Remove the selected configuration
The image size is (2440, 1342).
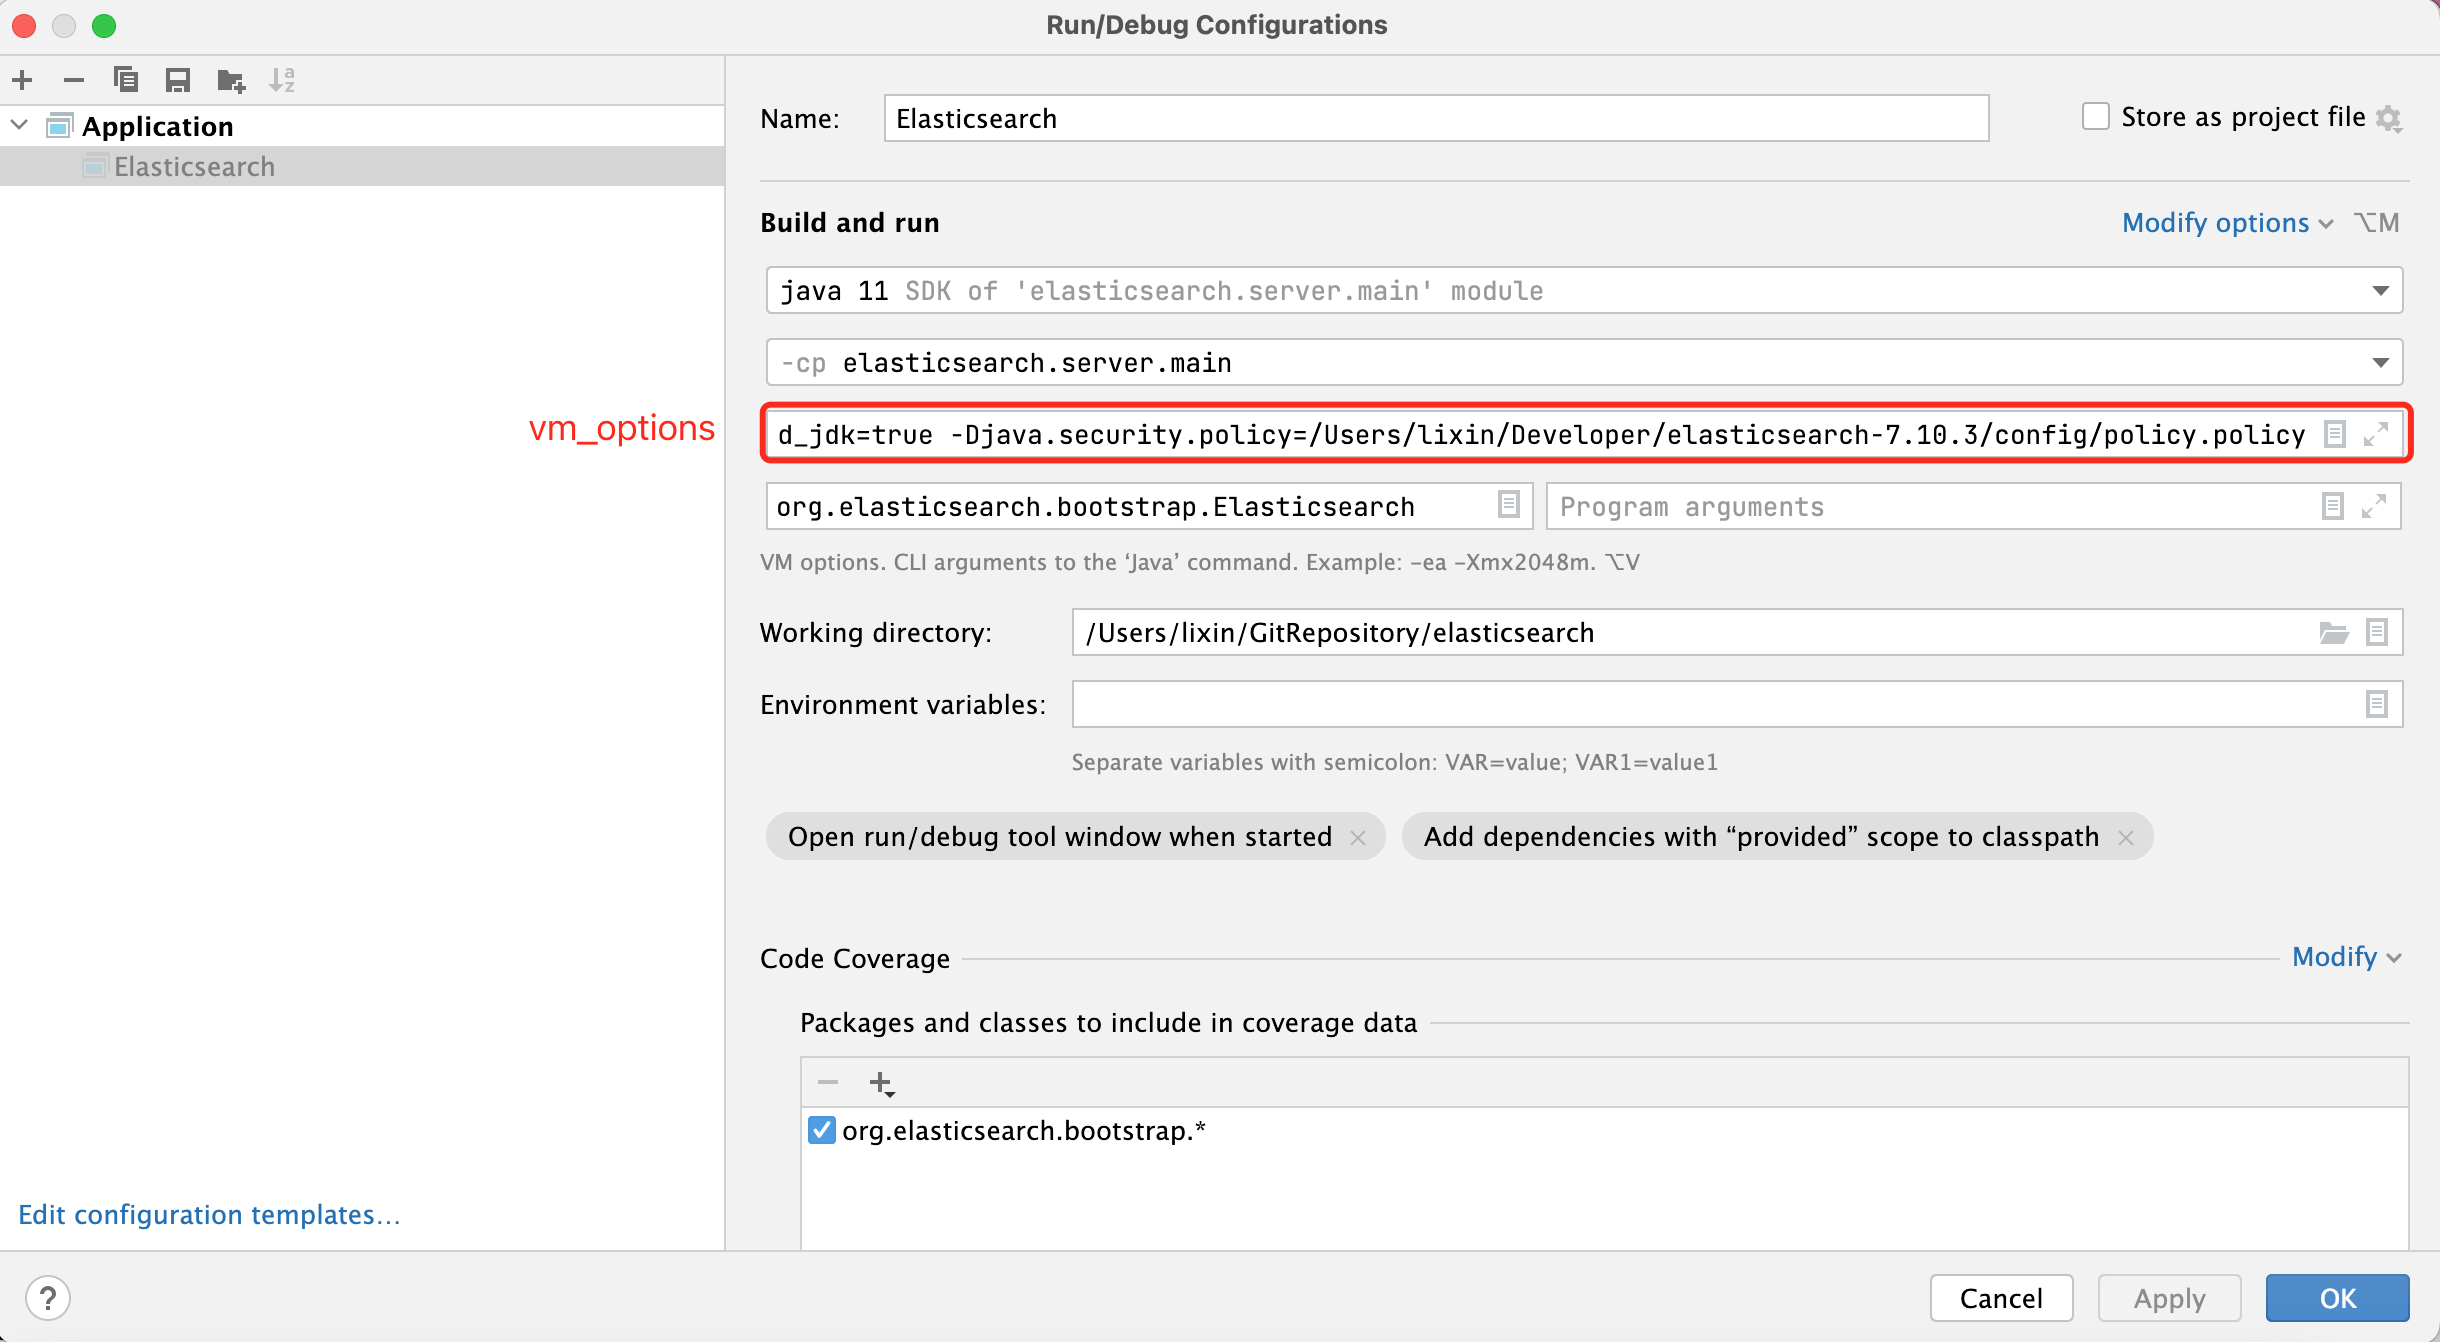click(74, 80)
